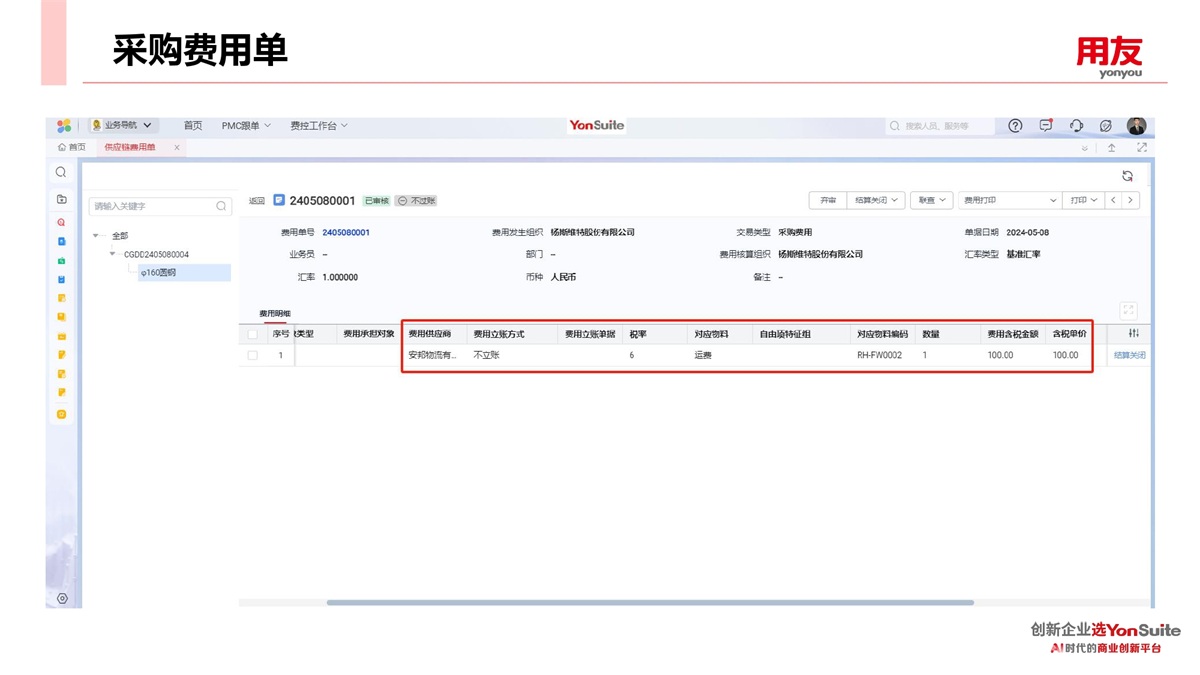Go to the next document arrow
Viewport: 1200px width, 675px height.
click(1130, 200)
